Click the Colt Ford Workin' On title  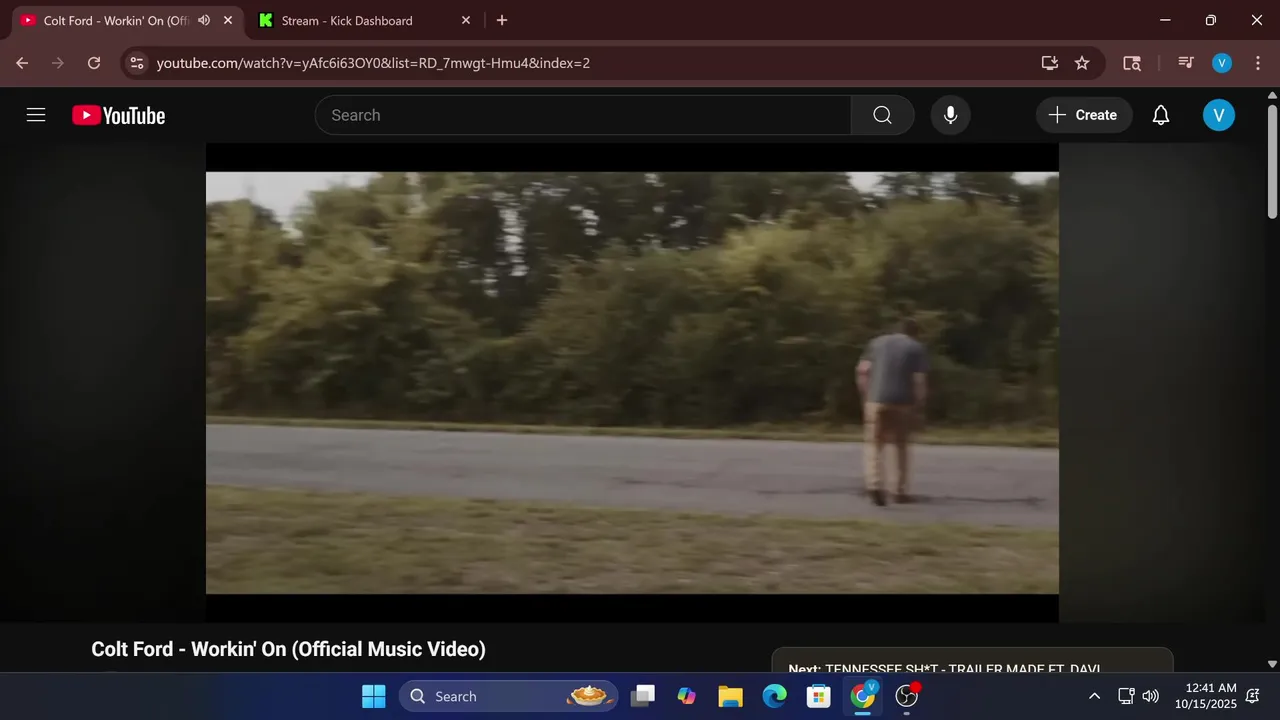point(289,649)
